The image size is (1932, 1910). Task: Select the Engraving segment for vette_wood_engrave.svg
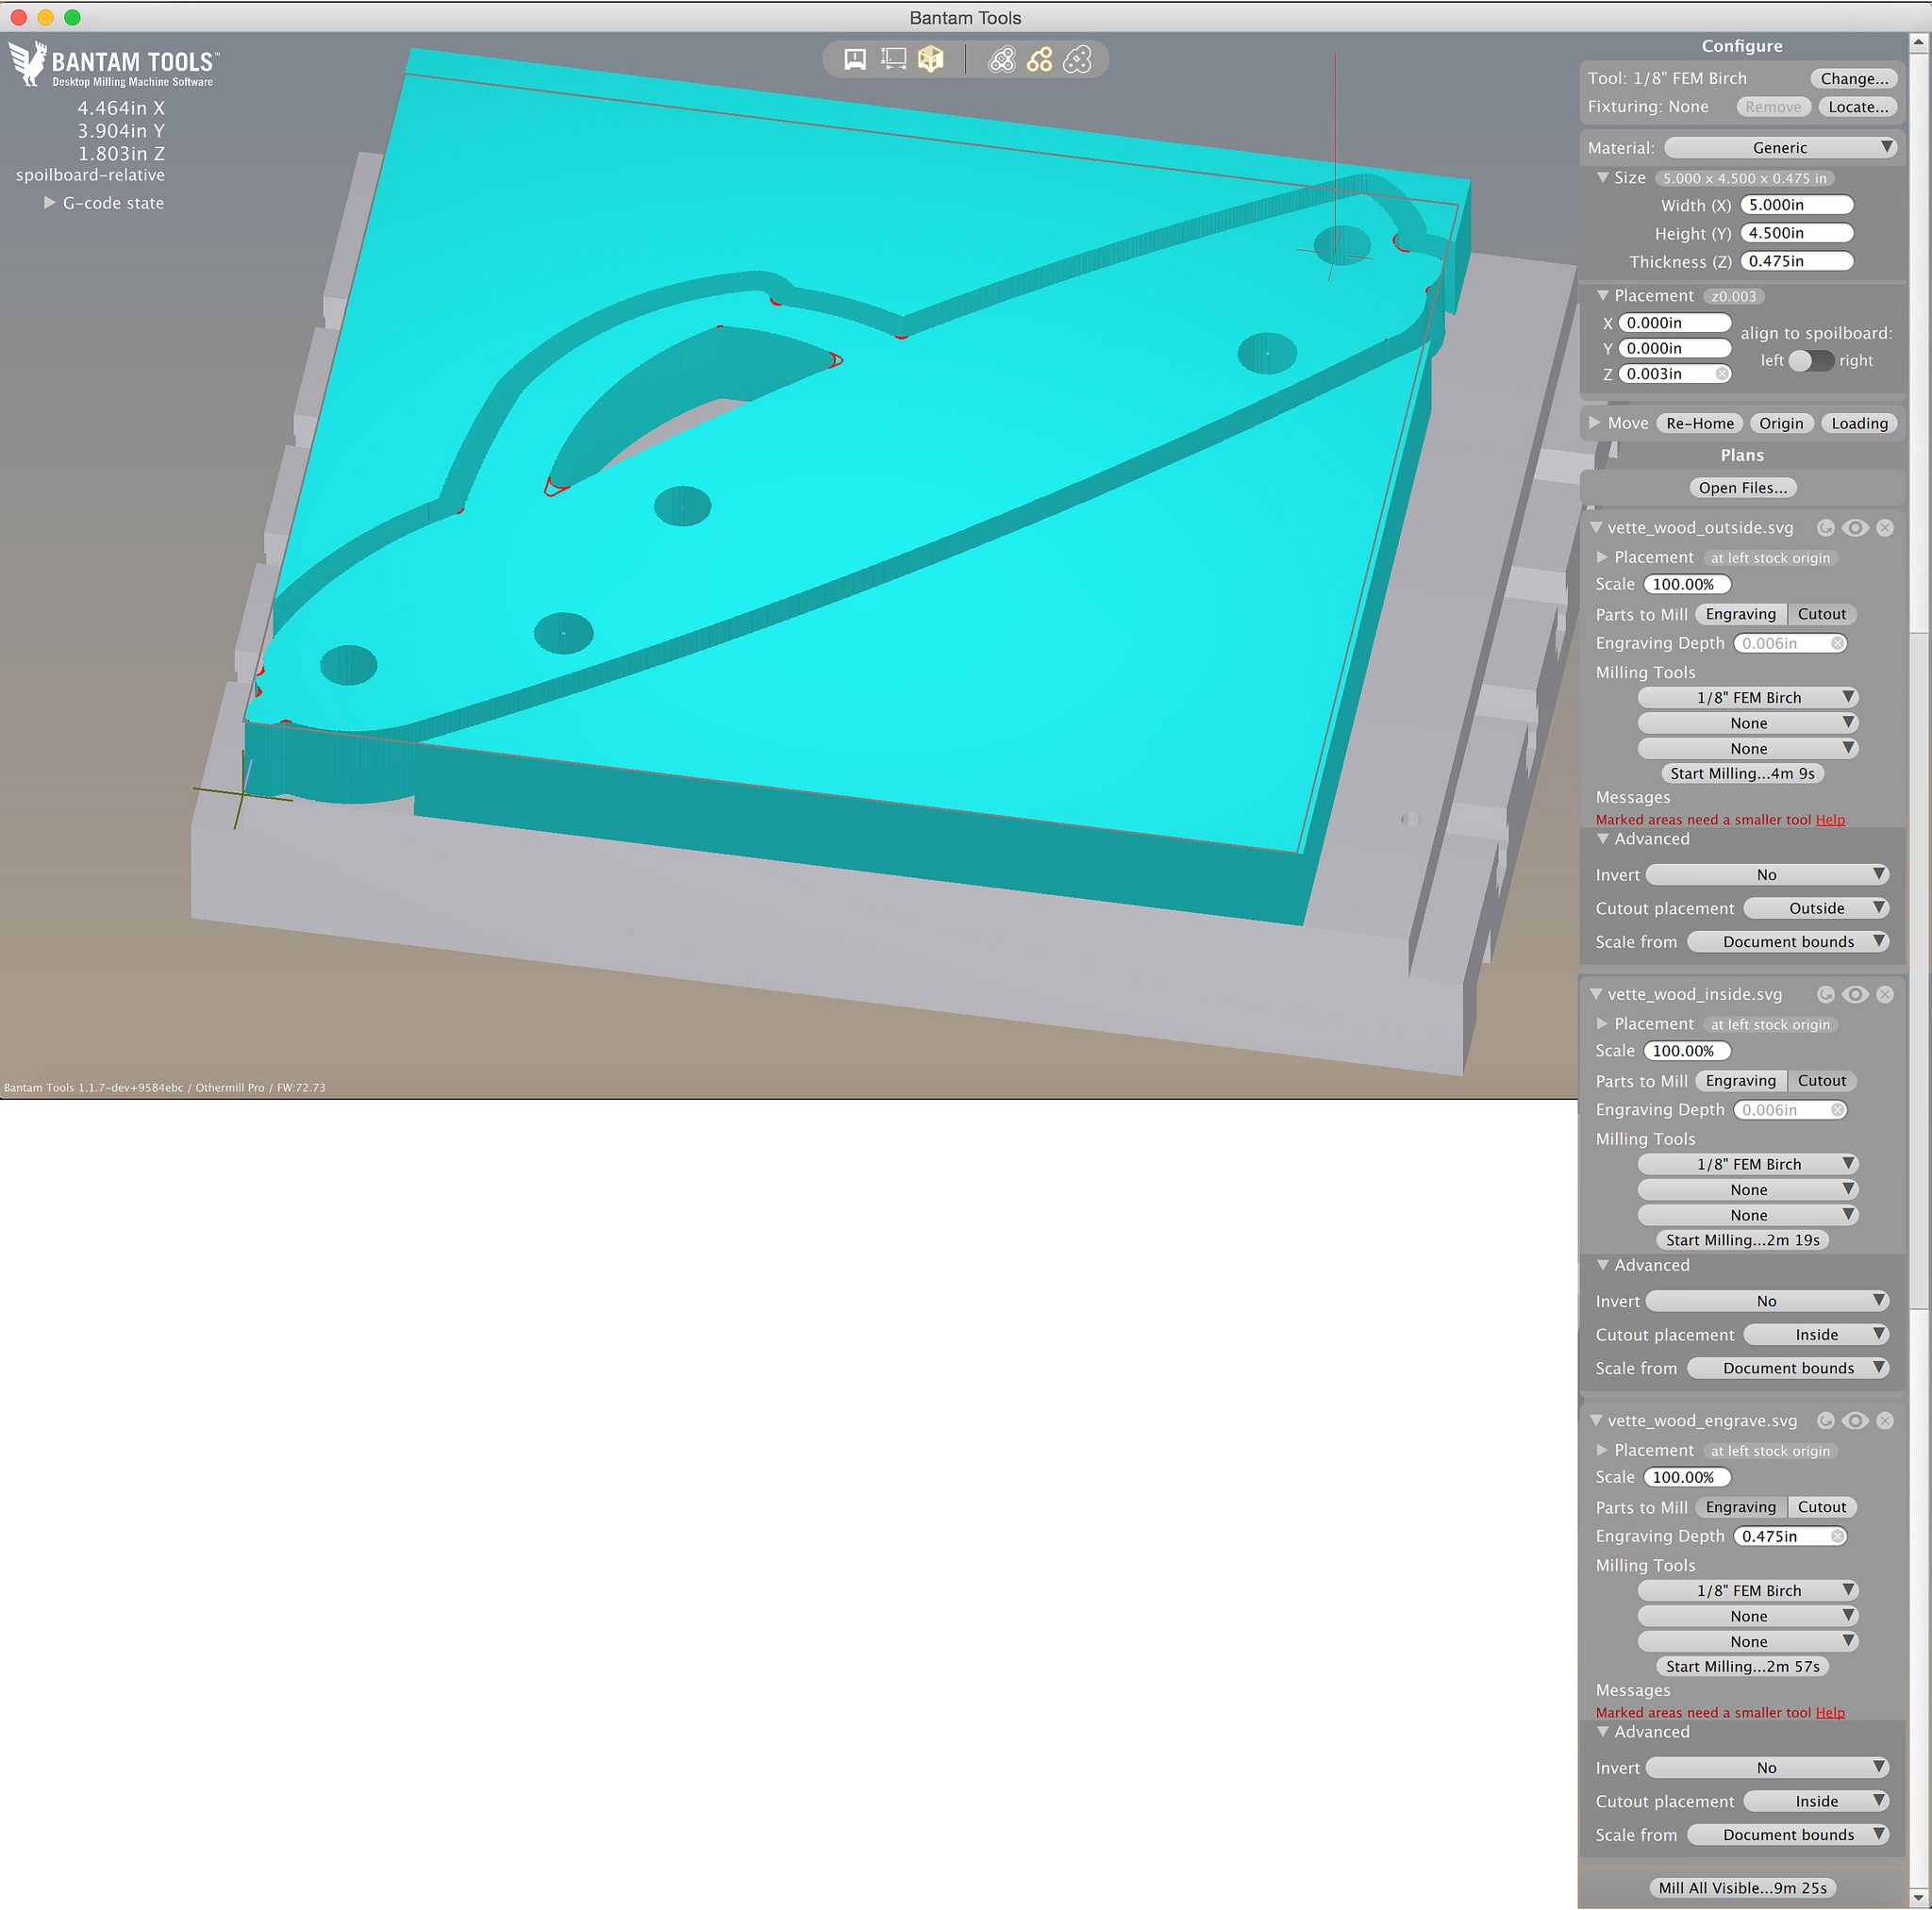coord(1740,1507)
